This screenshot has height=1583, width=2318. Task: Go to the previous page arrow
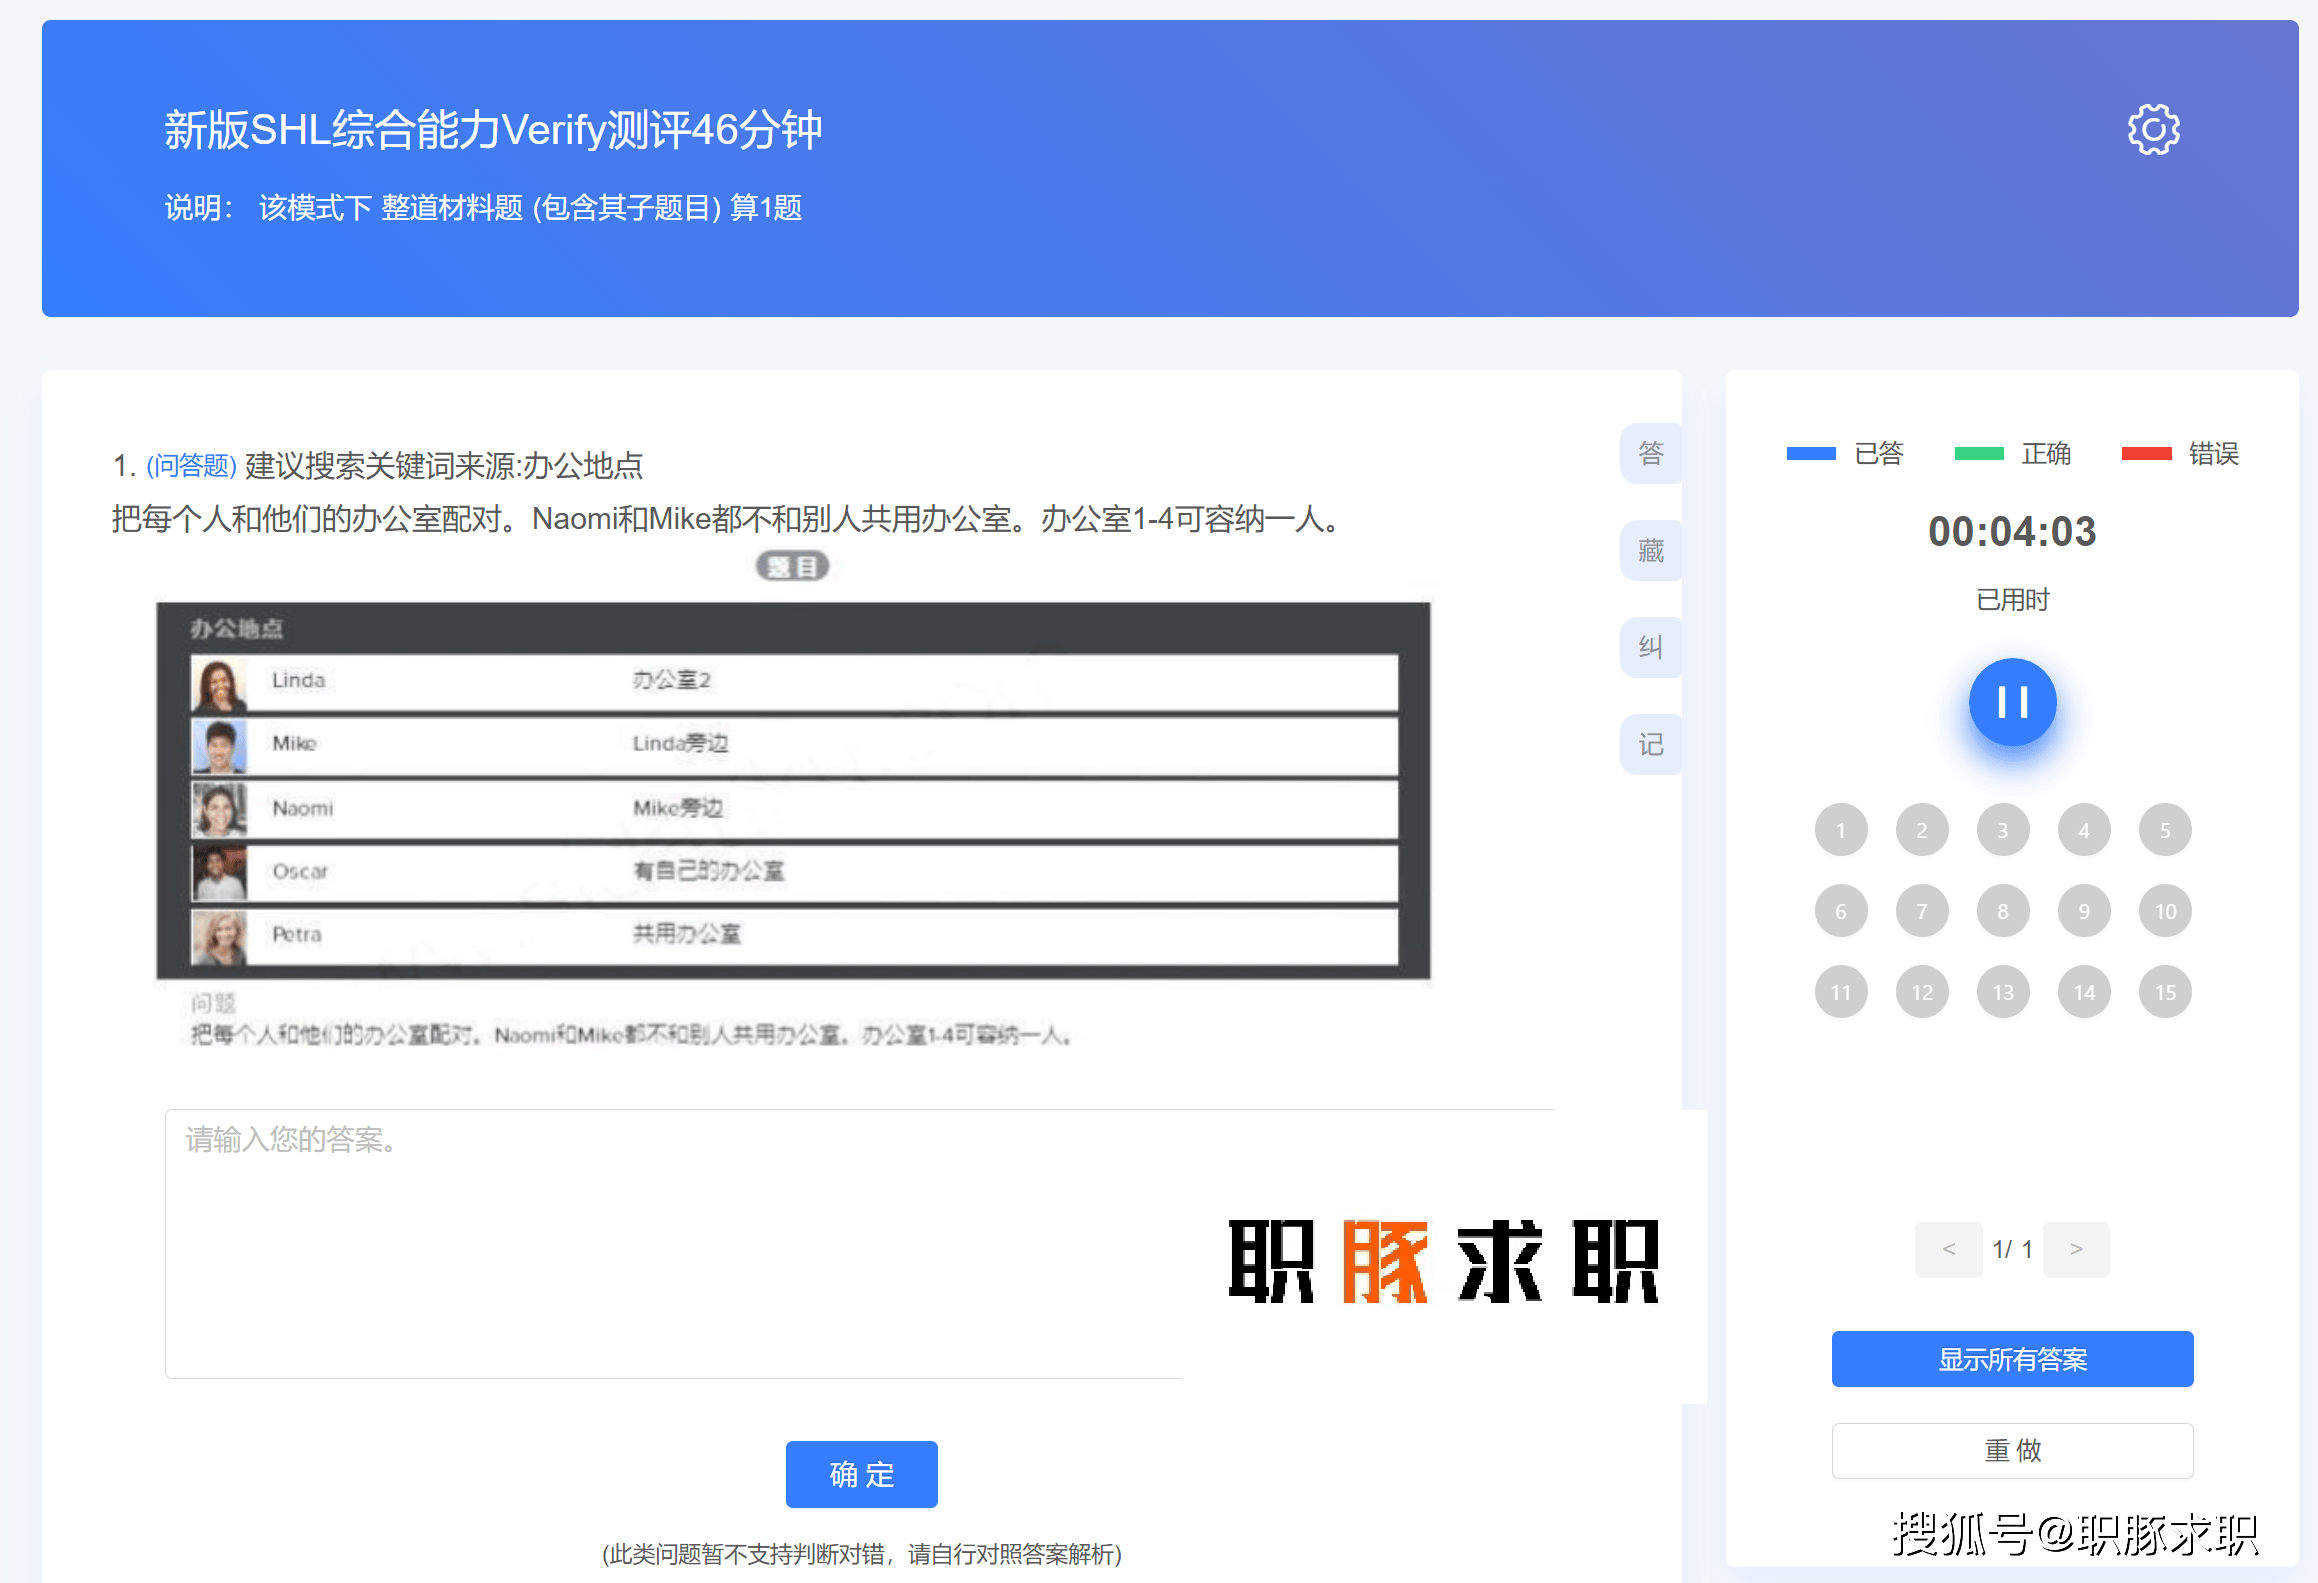coord(1948,1249)
